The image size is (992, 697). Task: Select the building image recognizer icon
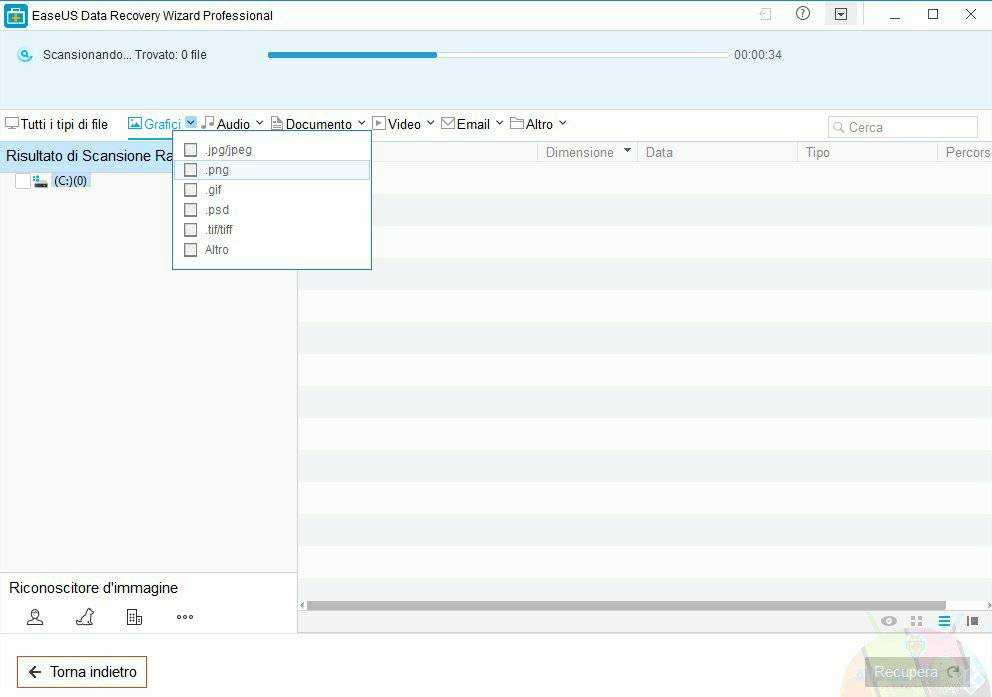point(134,617)
